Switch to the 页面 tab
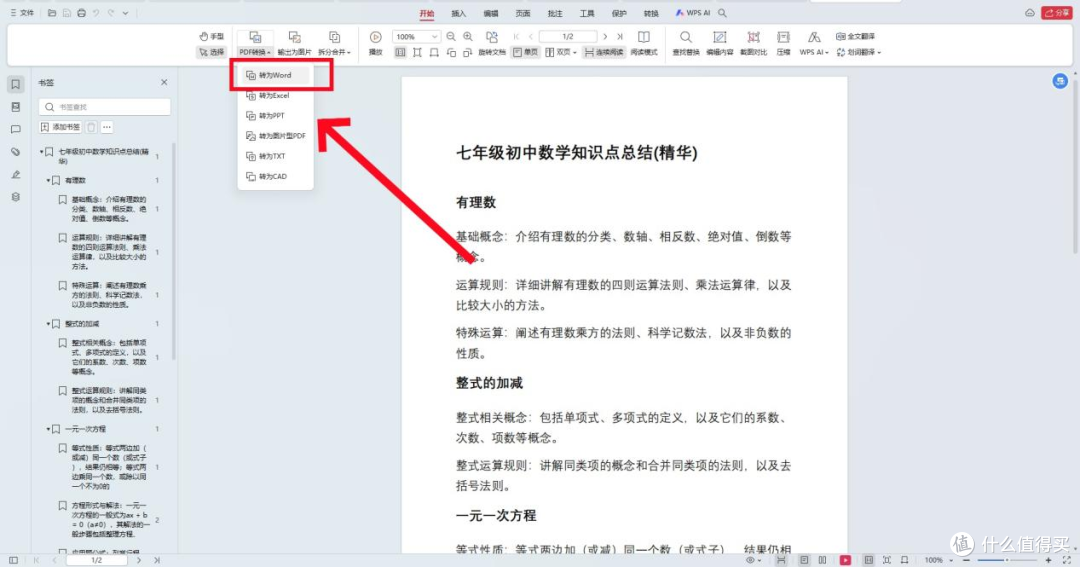 523,13
